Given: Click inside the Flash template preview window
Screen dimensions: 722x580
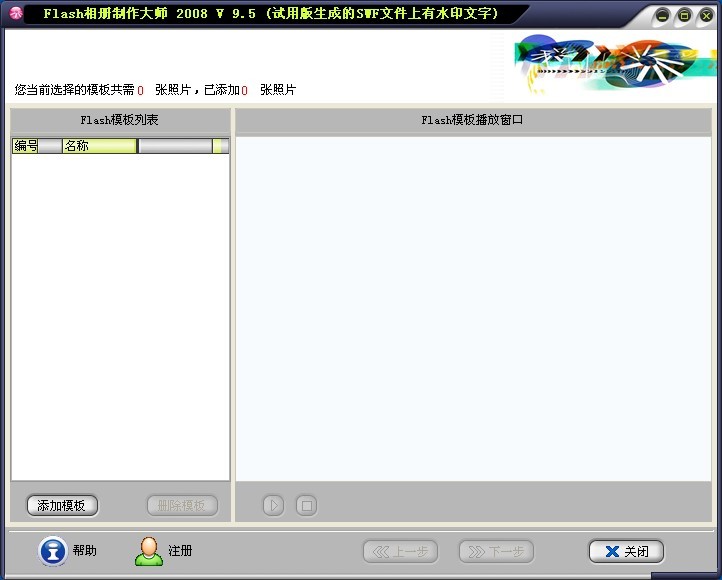Looking at the screenshot, I should click(473, 308).
